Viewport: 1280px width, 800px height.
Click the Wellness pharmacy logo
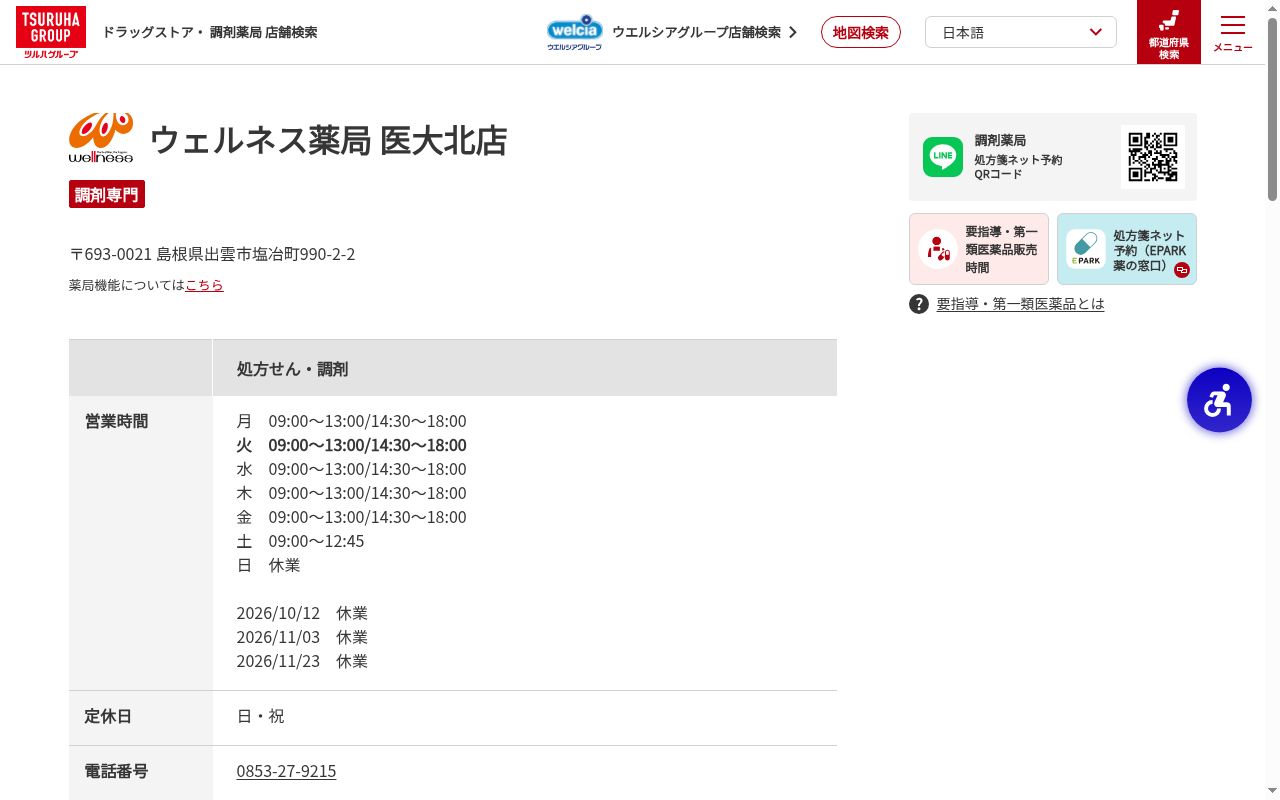tap(101, 138)
